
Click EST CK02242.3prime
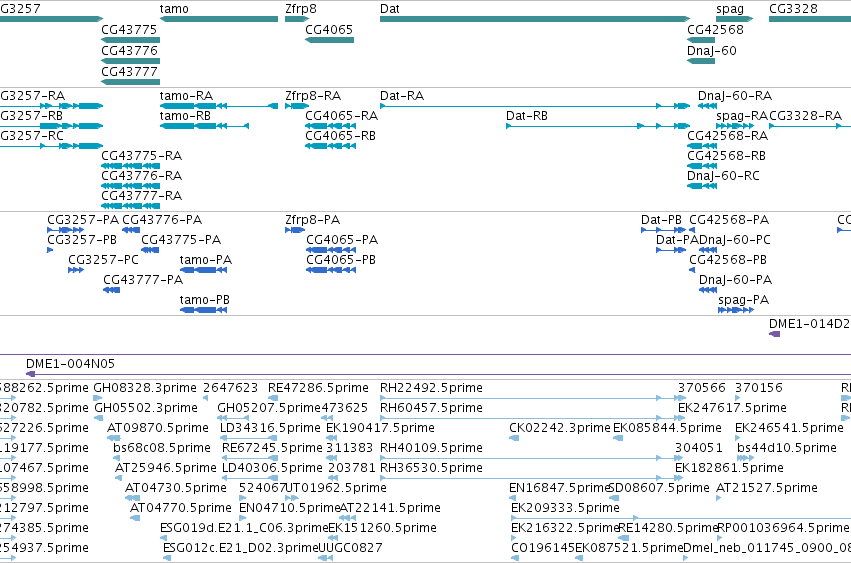coord(560,428)
